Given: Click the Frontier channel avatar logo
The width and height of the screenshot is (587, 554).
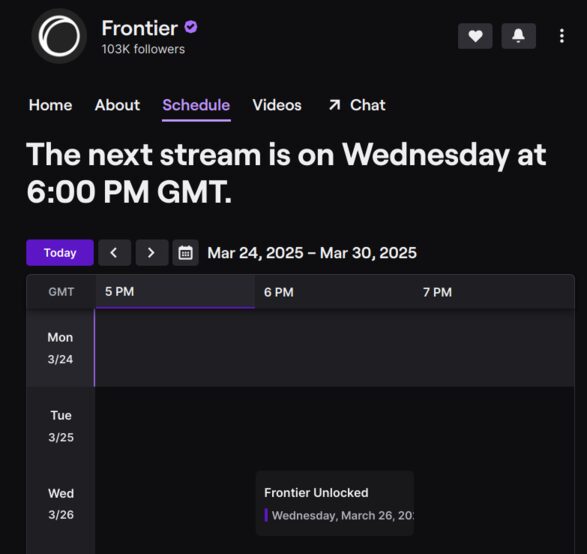Looking at the screenshot, I should click(x=59, y=36).
